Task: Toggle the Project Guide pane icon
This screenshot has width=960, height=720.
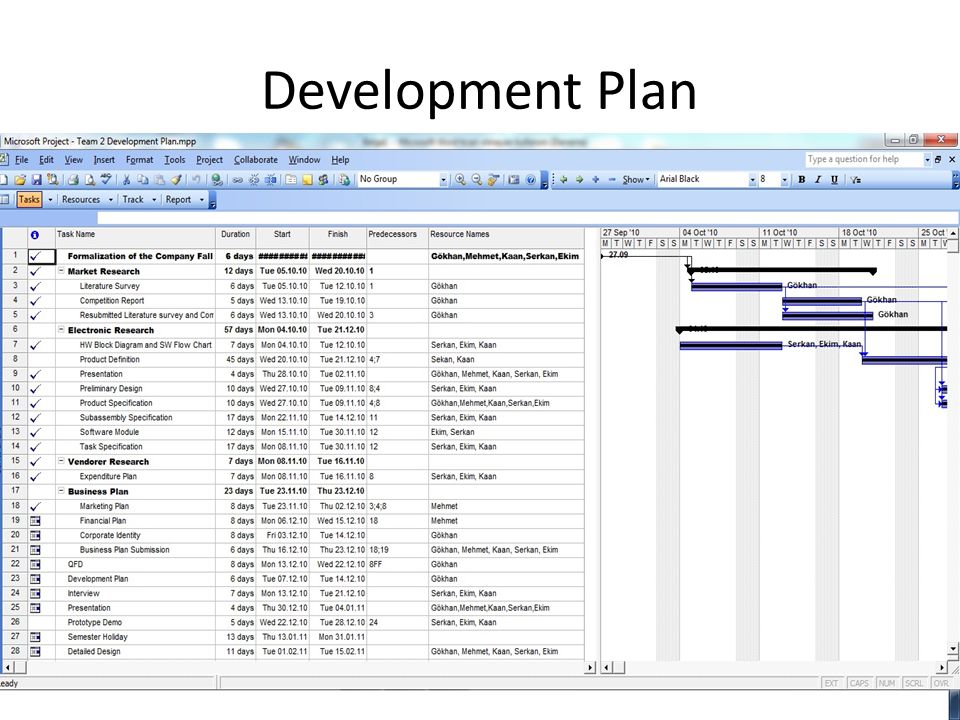Action: (5, 200)
